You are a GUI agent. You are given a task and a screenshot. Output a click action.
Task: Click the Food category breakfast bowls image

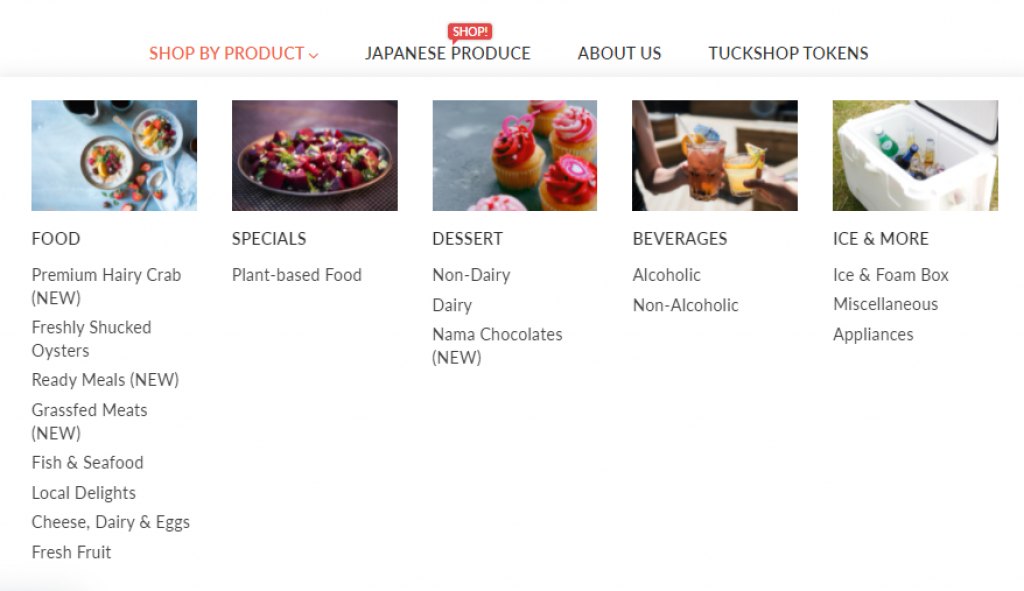[x=114, y=155]
